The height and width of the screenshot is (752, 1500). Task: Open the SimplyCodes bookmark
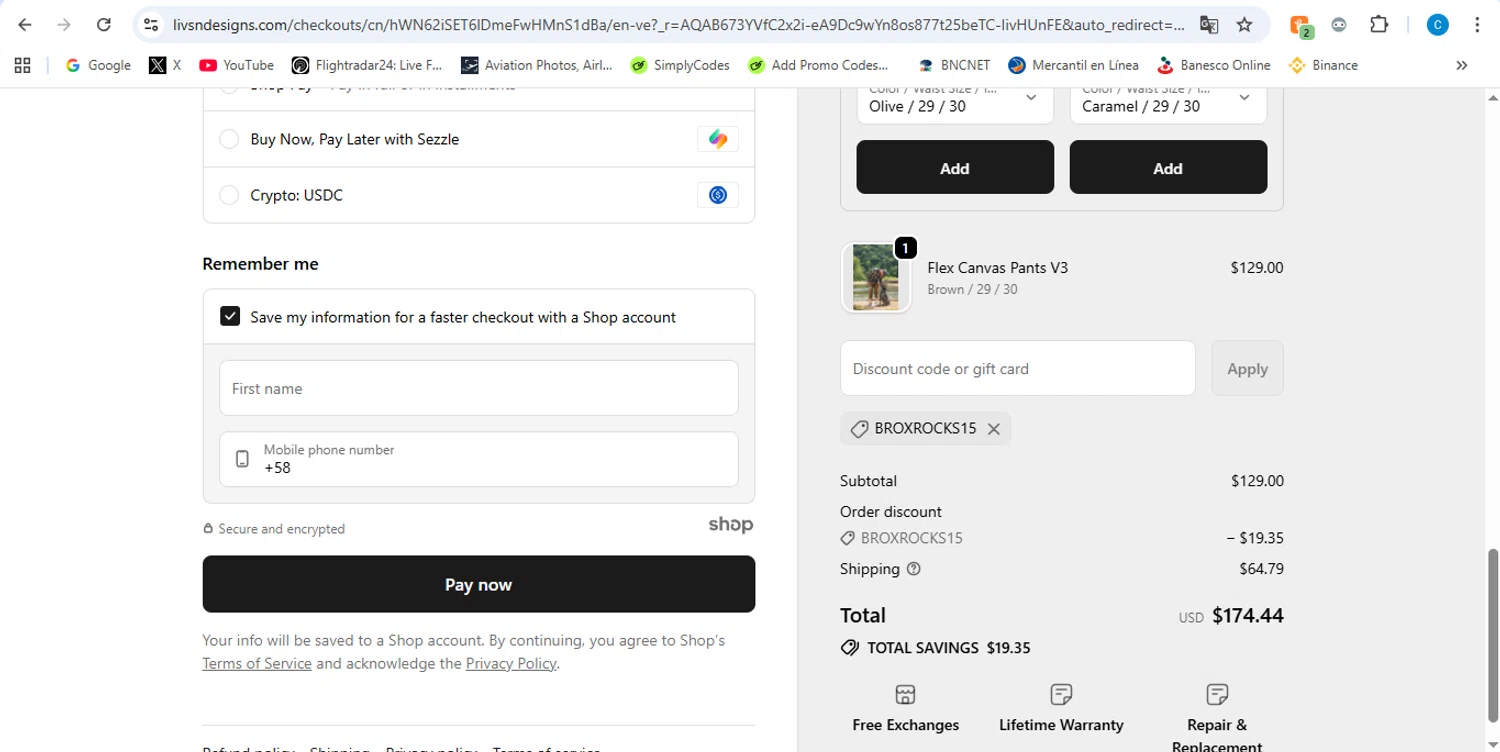680,65
